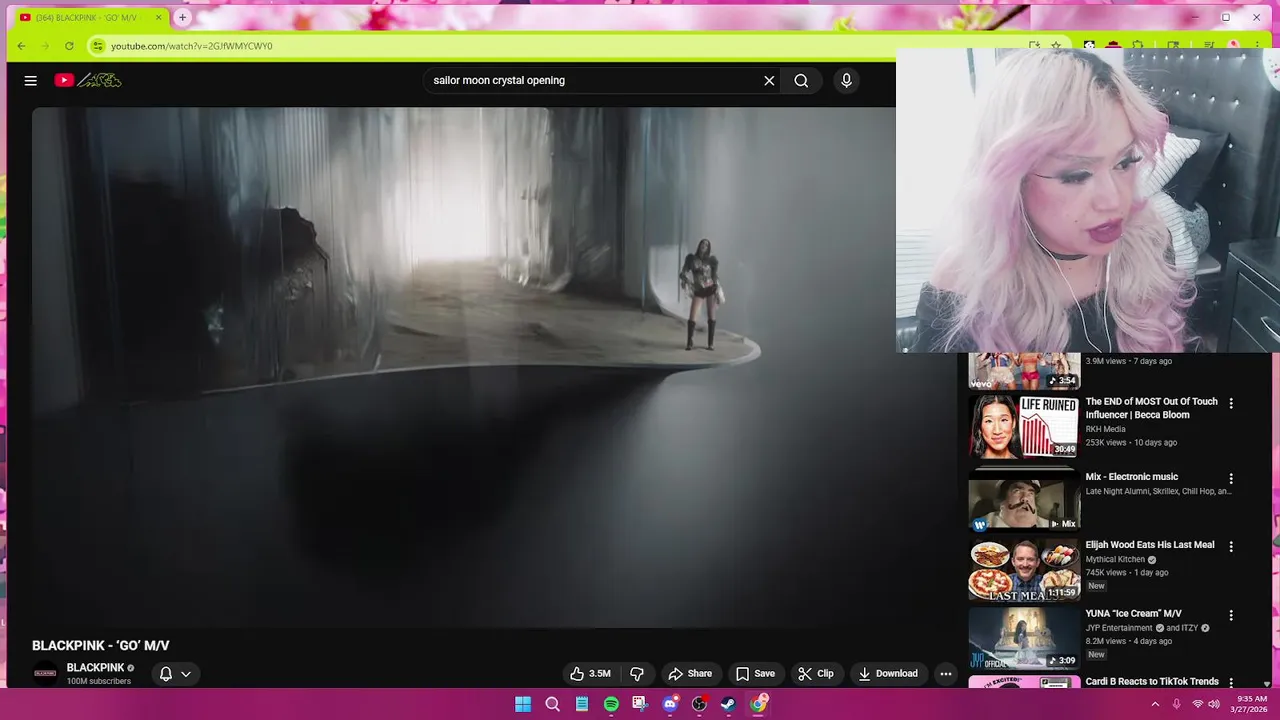Open the BLACKPINK channel avatar

(45, 673)
